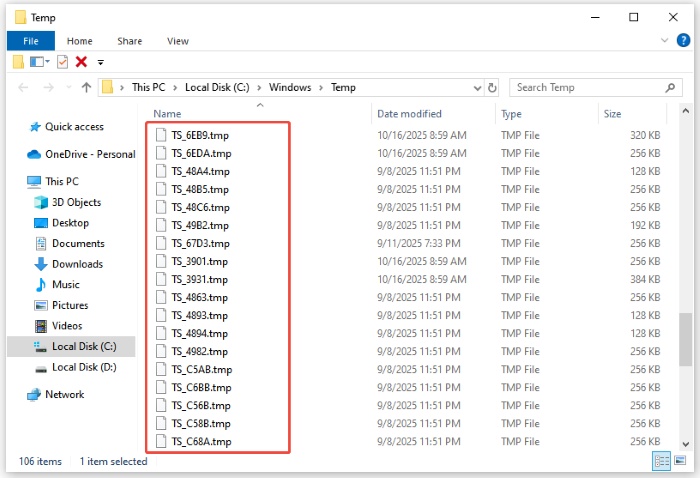
Task: Switch to Details view layout icon
Action: point(661,461)
